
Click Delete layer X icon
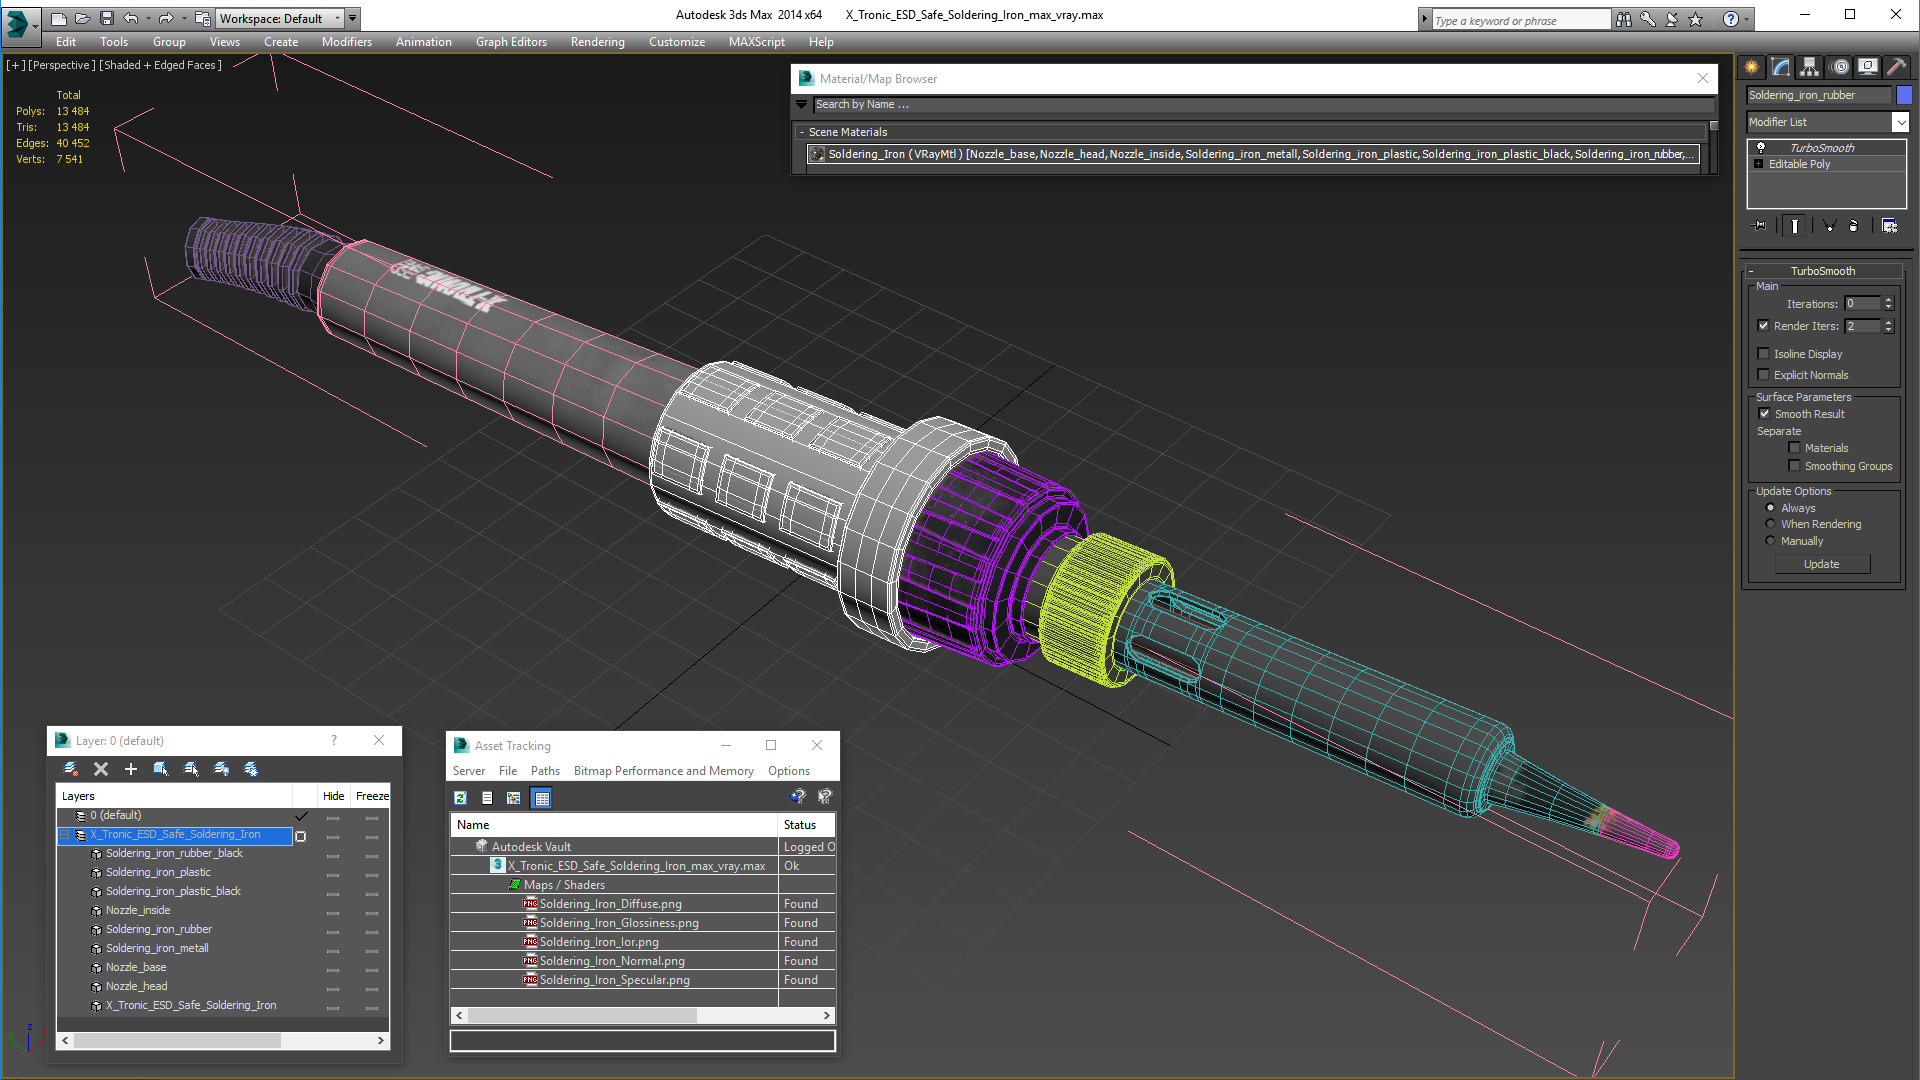[101, 769]
